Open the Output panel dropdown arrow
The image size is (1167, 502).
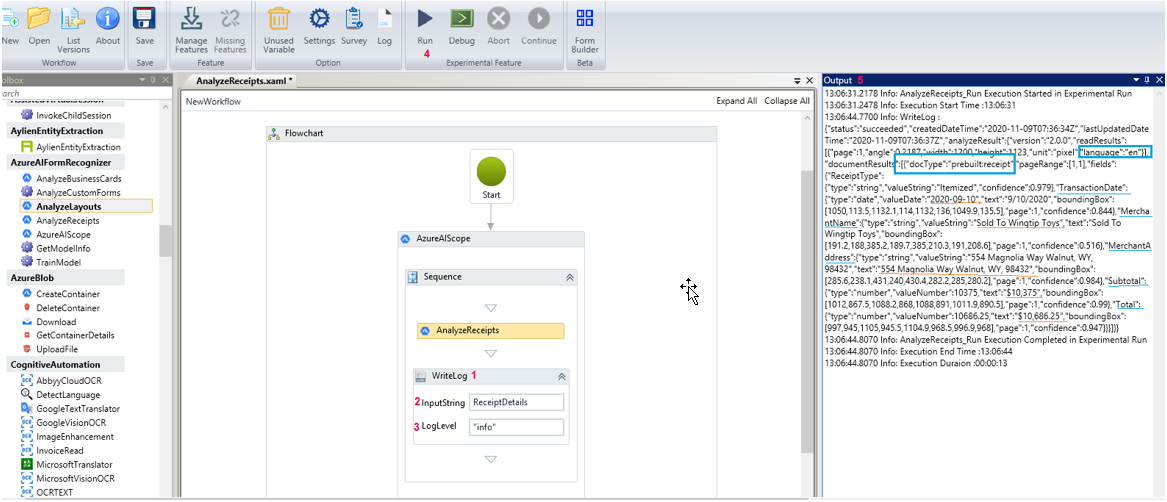click(1135, 80)
